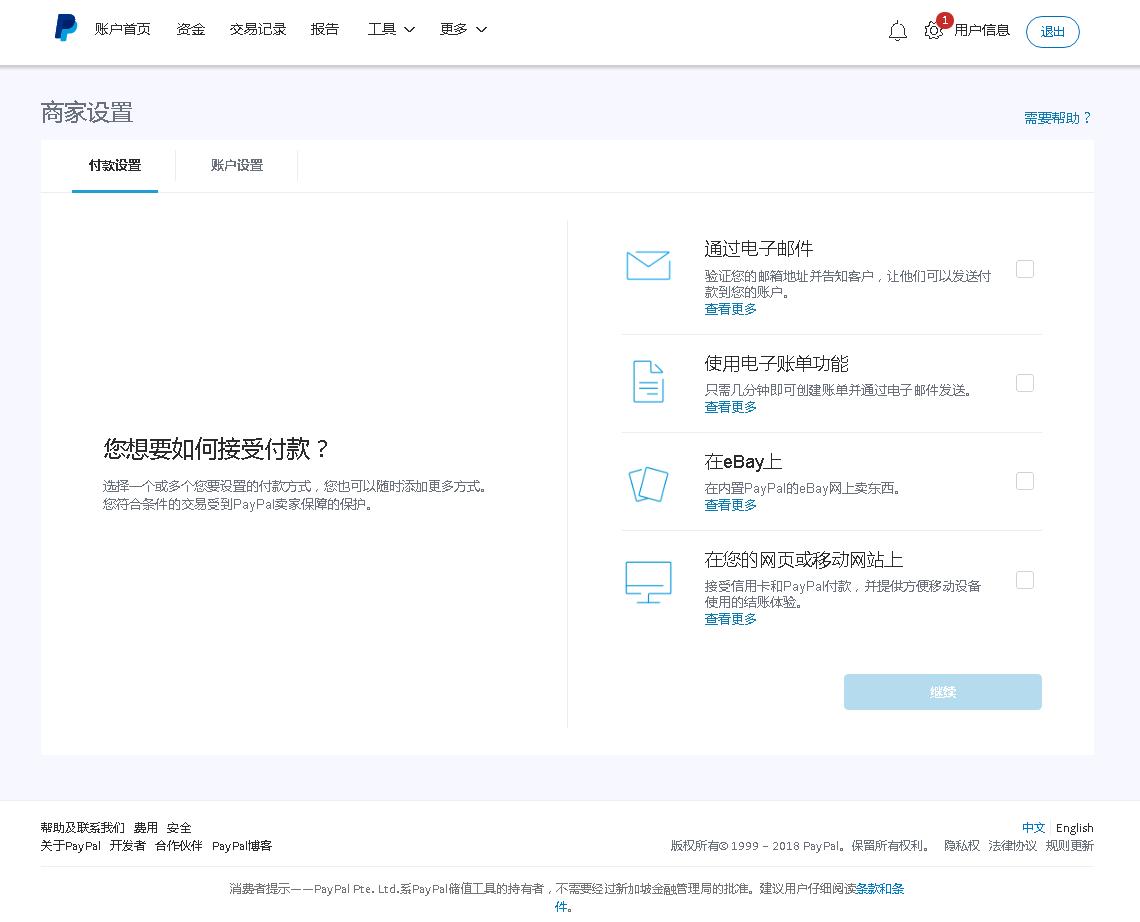Open the notifications bell
Image resolution: width=1140 pixels, height=922 pixels.
(x=897, y=30)
